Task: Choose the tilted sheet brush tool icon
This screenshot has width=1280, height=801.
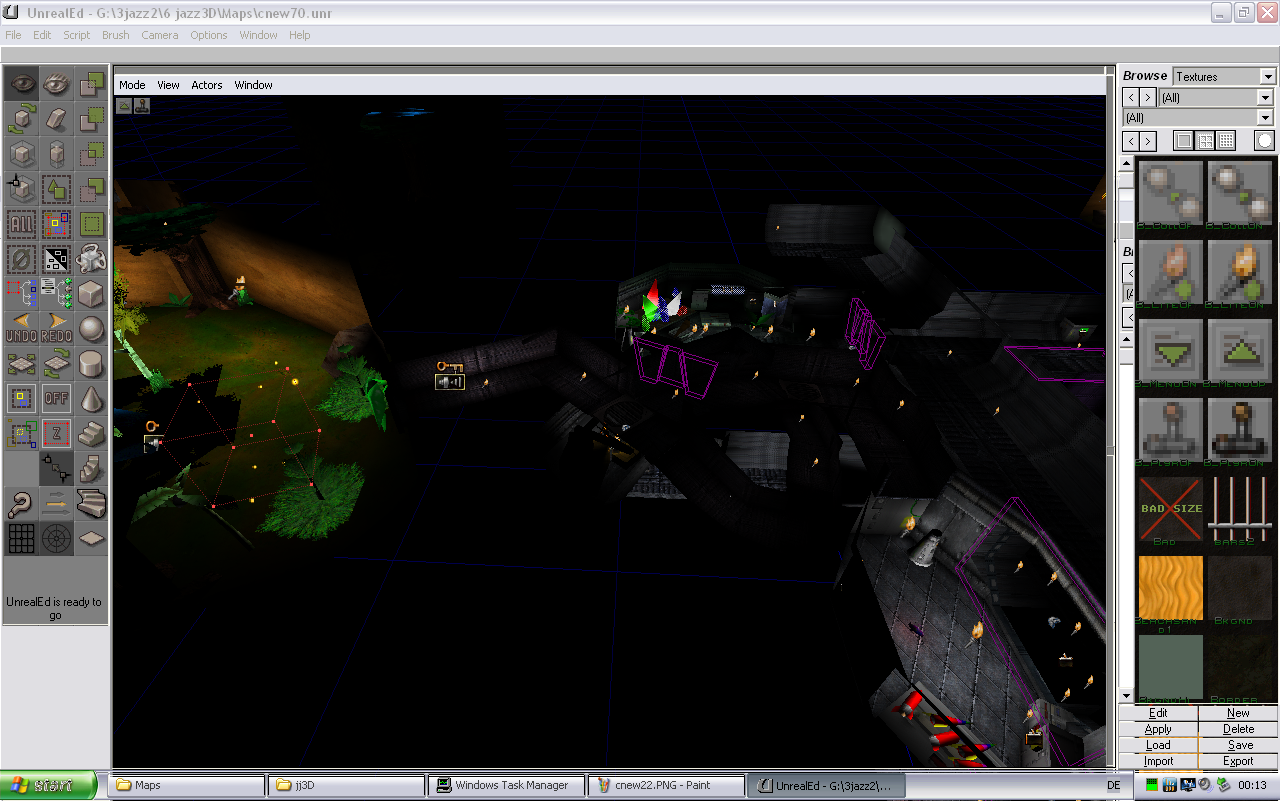Action: click(x=57, y=119)
